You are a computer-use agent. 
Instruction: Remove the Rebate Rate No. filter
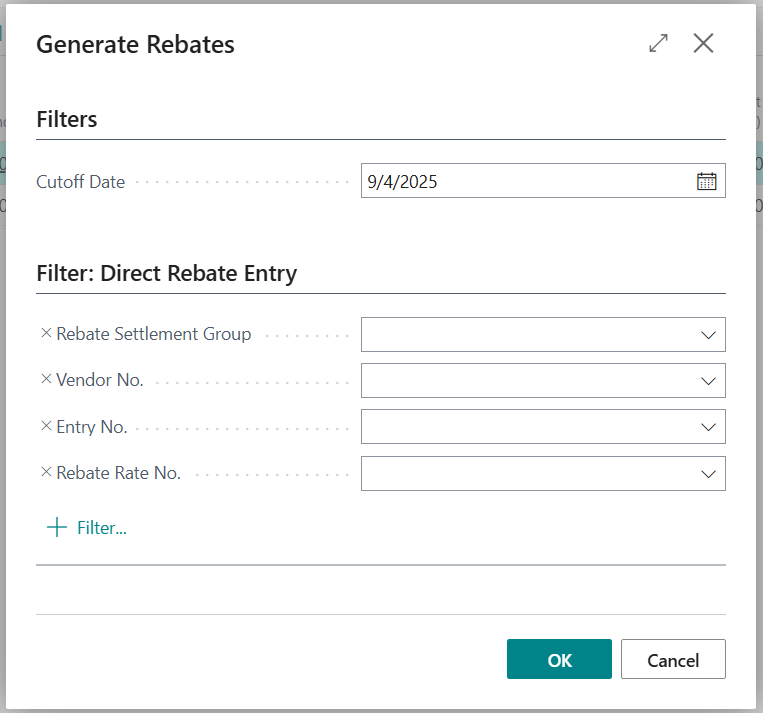[45, 473]
